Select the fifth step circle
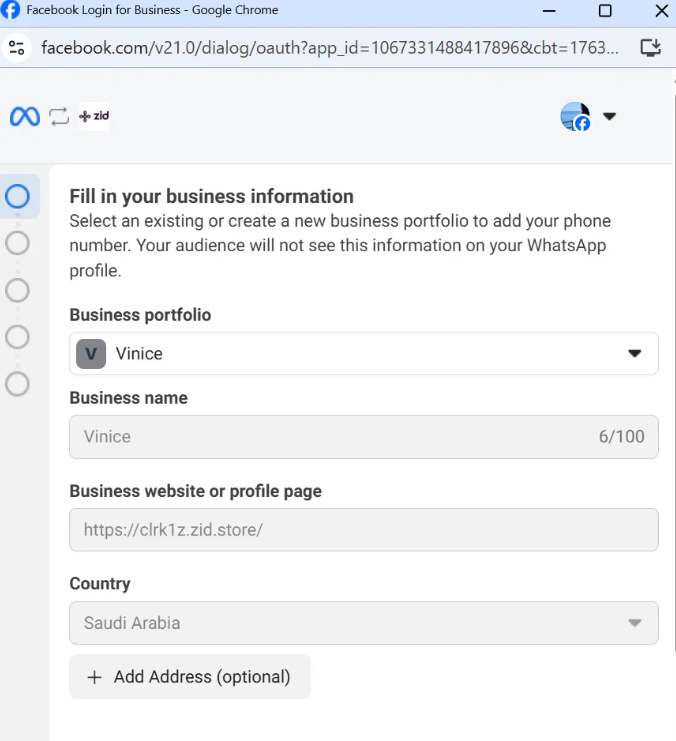Screen dimensions: 676x741 [17, 384]
